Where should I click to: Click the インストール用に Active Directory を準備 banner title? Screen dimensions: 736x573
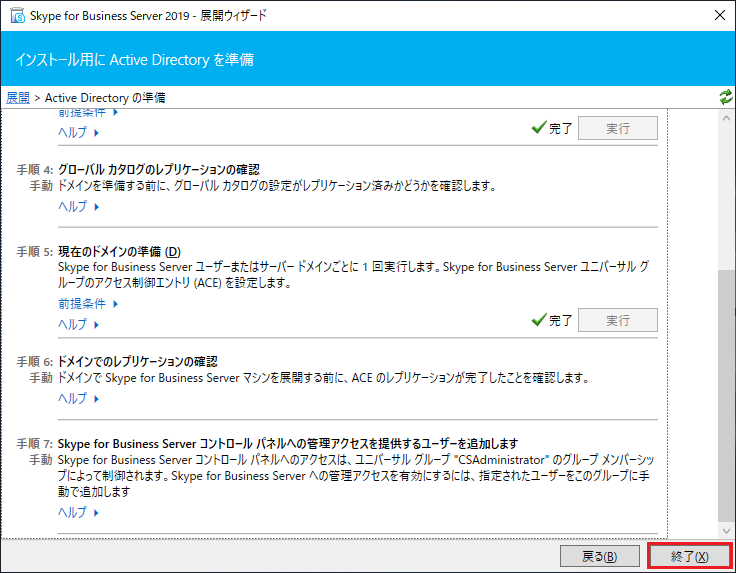click(x=134, y=60)
